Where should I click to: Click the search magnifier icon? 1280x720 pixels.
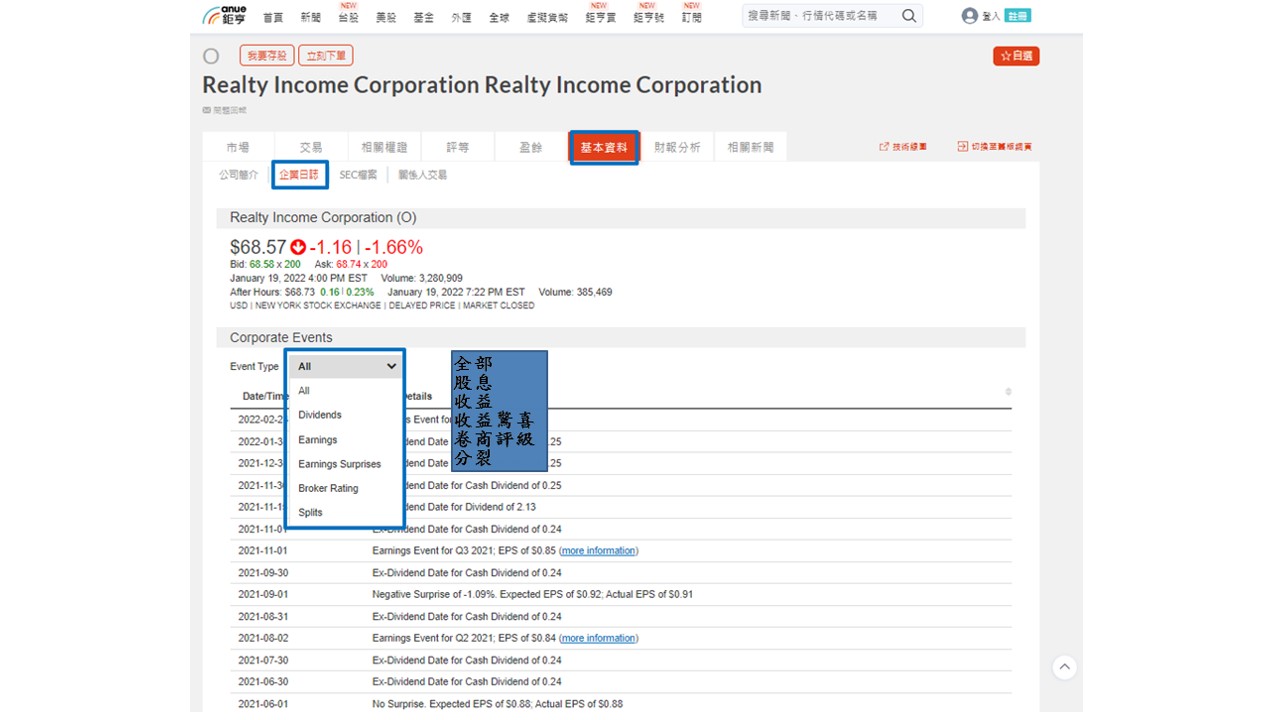pyautogui.click(x=909, y=16)
